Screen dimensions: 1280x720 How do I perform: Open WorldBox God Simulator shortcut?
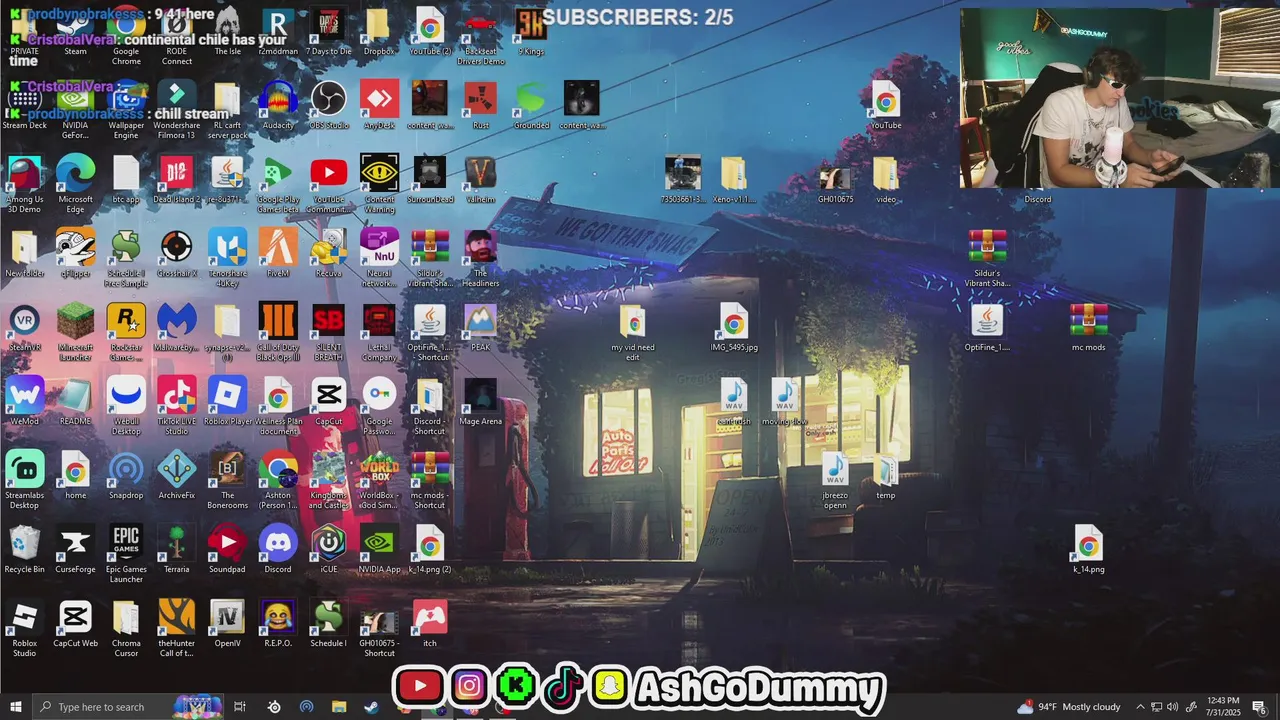(379, 481)
